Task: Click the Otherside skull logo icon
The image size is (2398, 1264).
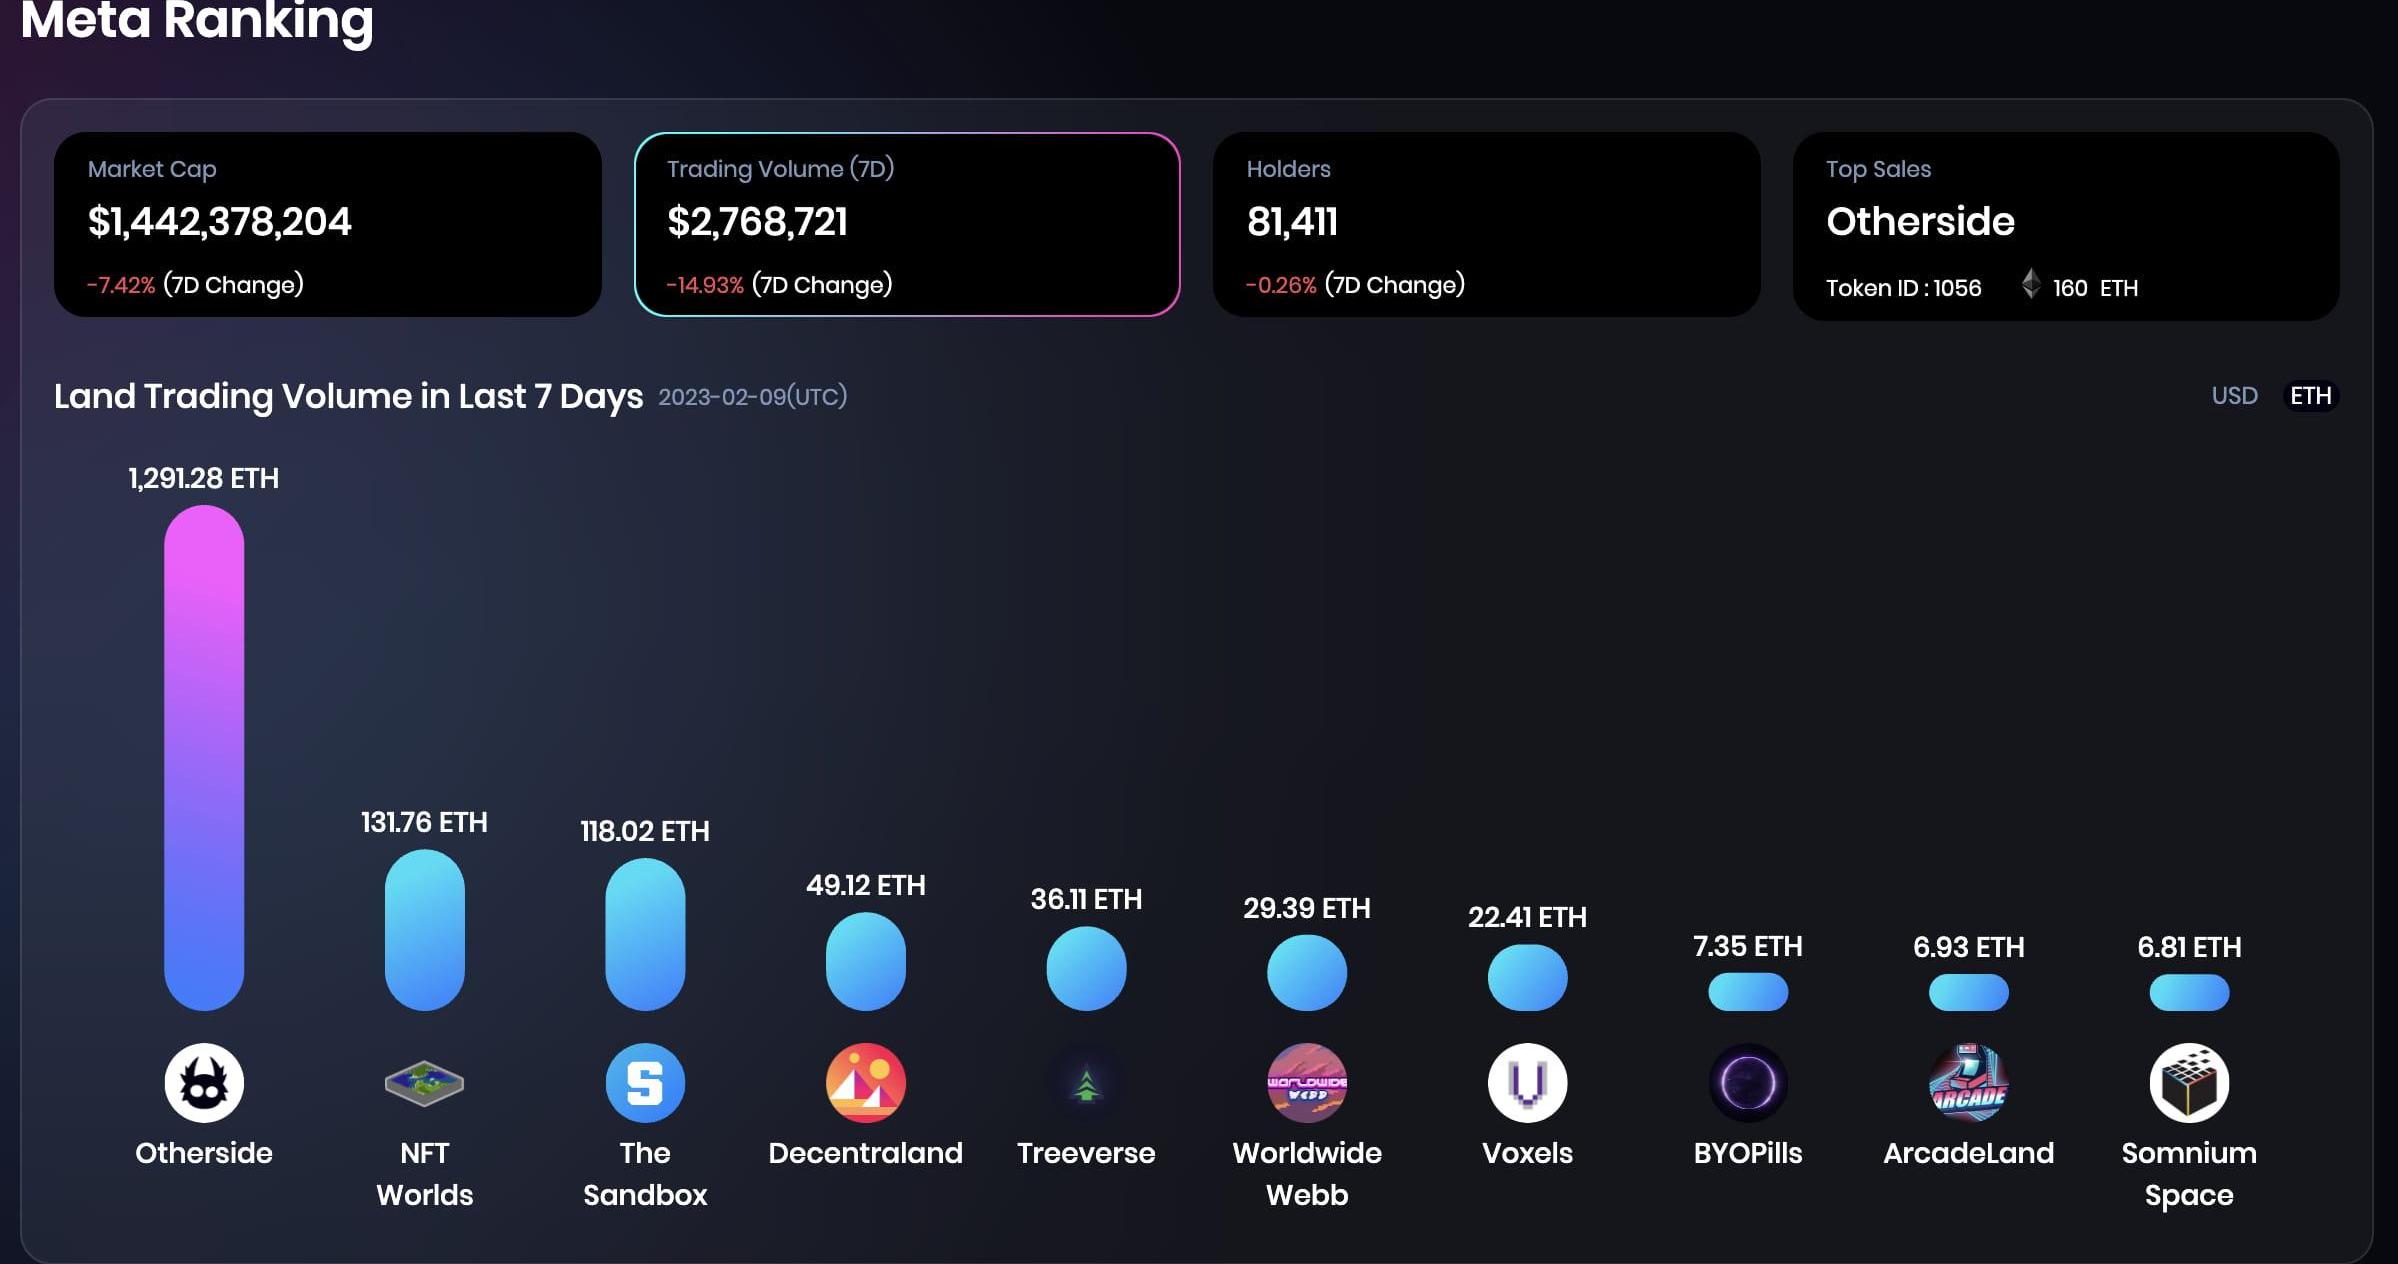Action: [x=204, y=1083]
